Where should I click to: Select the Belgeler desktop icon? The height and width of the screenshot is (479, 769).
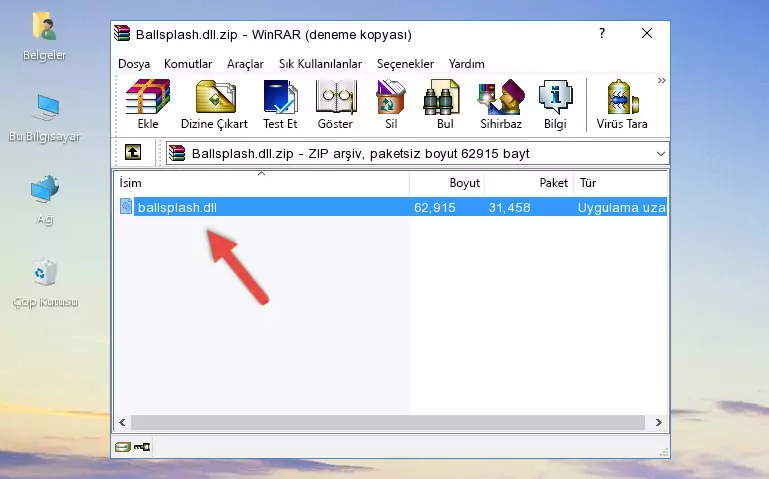[45, 37]
